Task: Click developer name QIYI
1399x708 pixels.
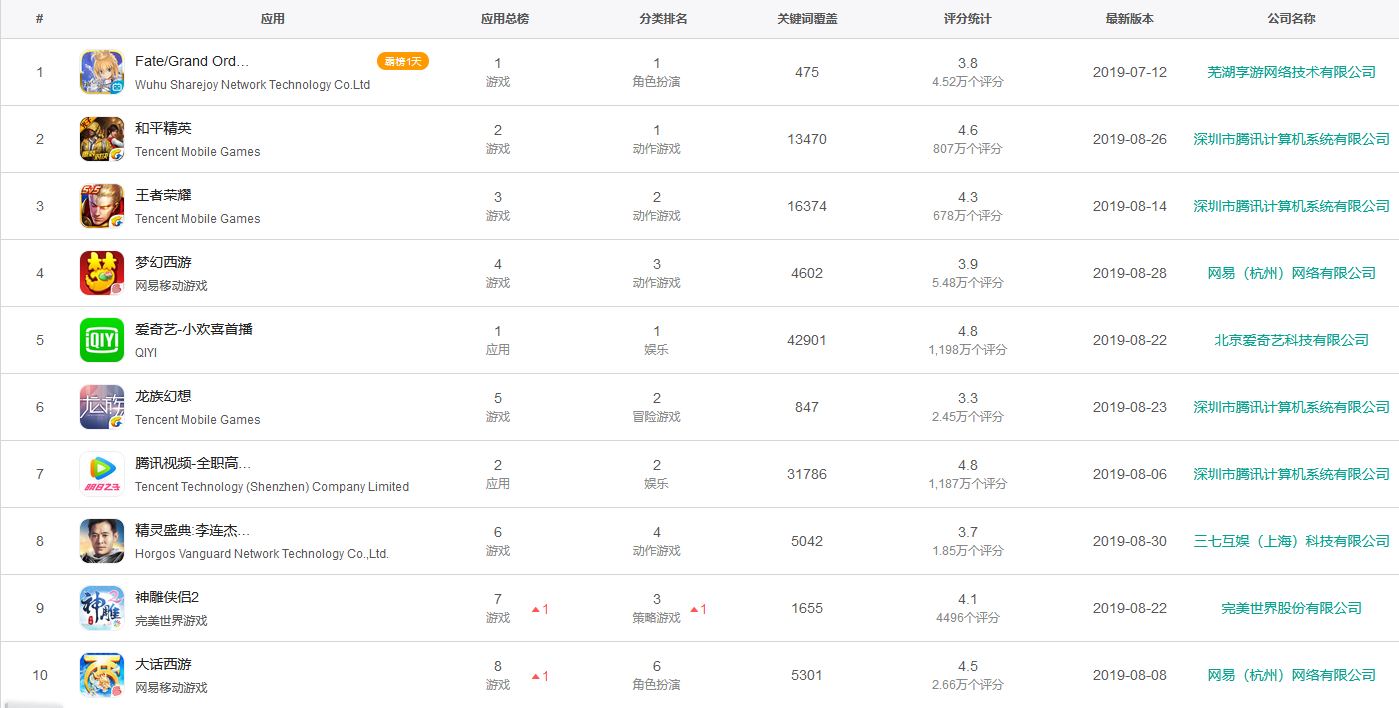Action: (146, 353)
